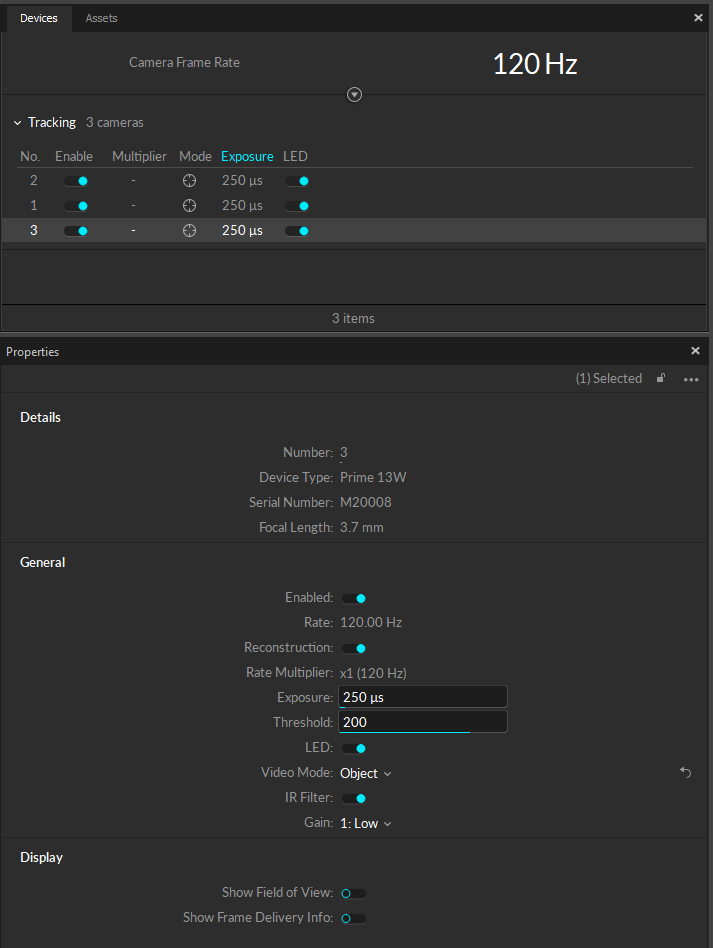Open the Video Mode dropdown
Viewport: 713px width, 948px height.
tap(365, 772)
